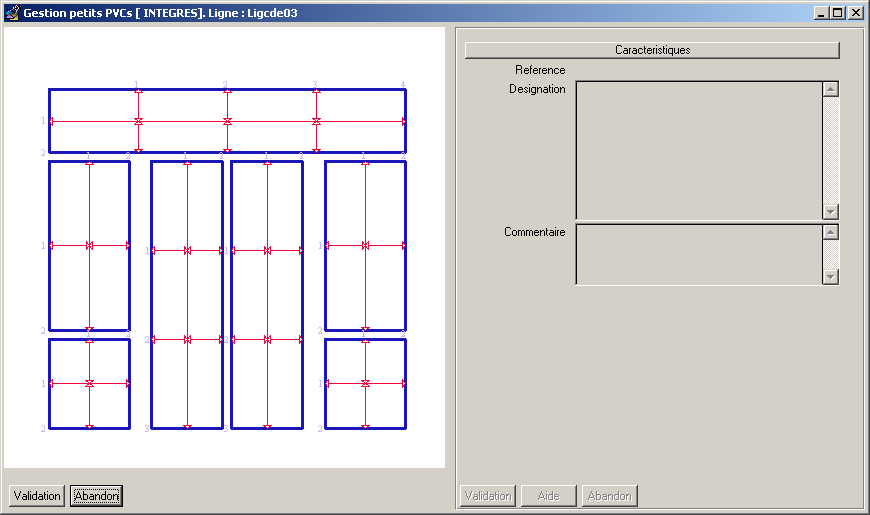Screen dimensions: 870x515
Task: Click the Aide button in the right panel
Action: [548, 496]
